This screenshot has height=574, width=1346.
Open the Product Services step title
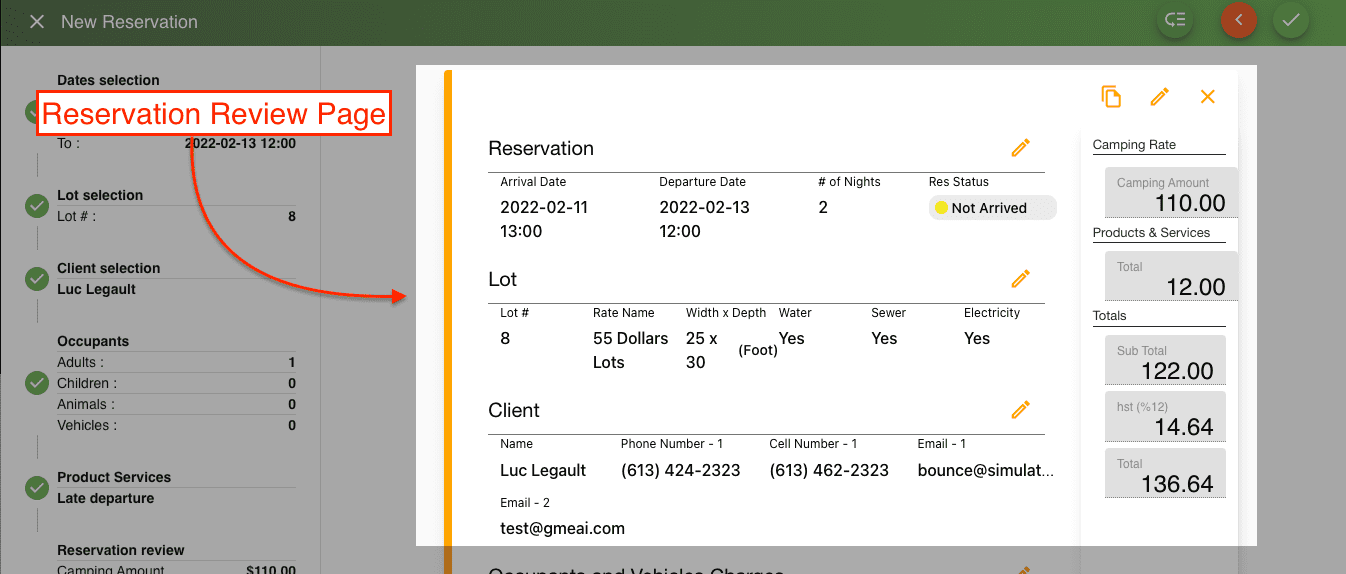[114, 477]
